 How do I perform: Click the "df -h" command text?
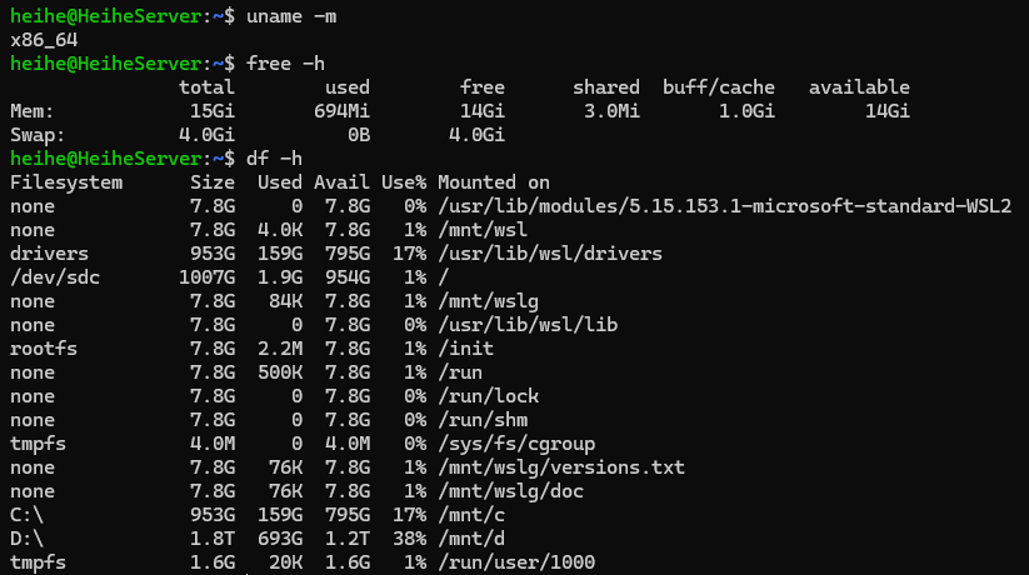pyautogui.click(x=274, y=159)
